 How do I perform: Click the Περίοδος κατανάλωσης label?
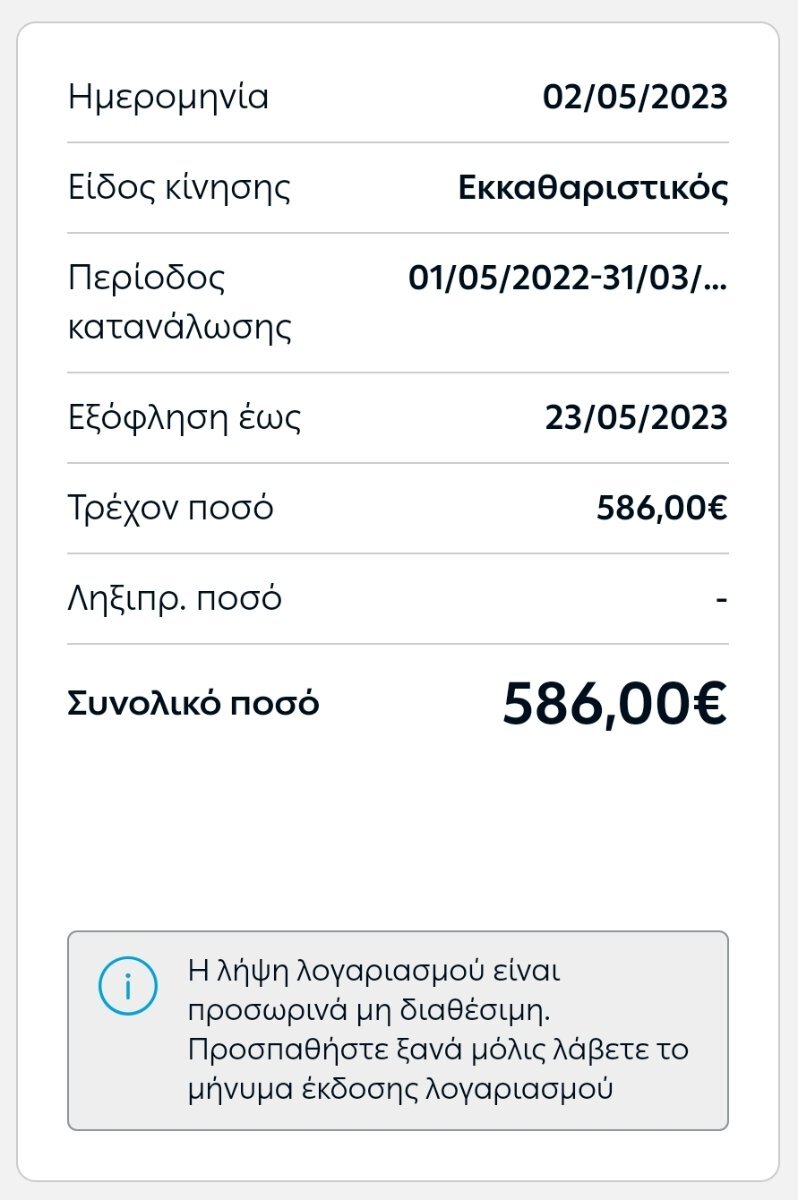click(180, 303)
